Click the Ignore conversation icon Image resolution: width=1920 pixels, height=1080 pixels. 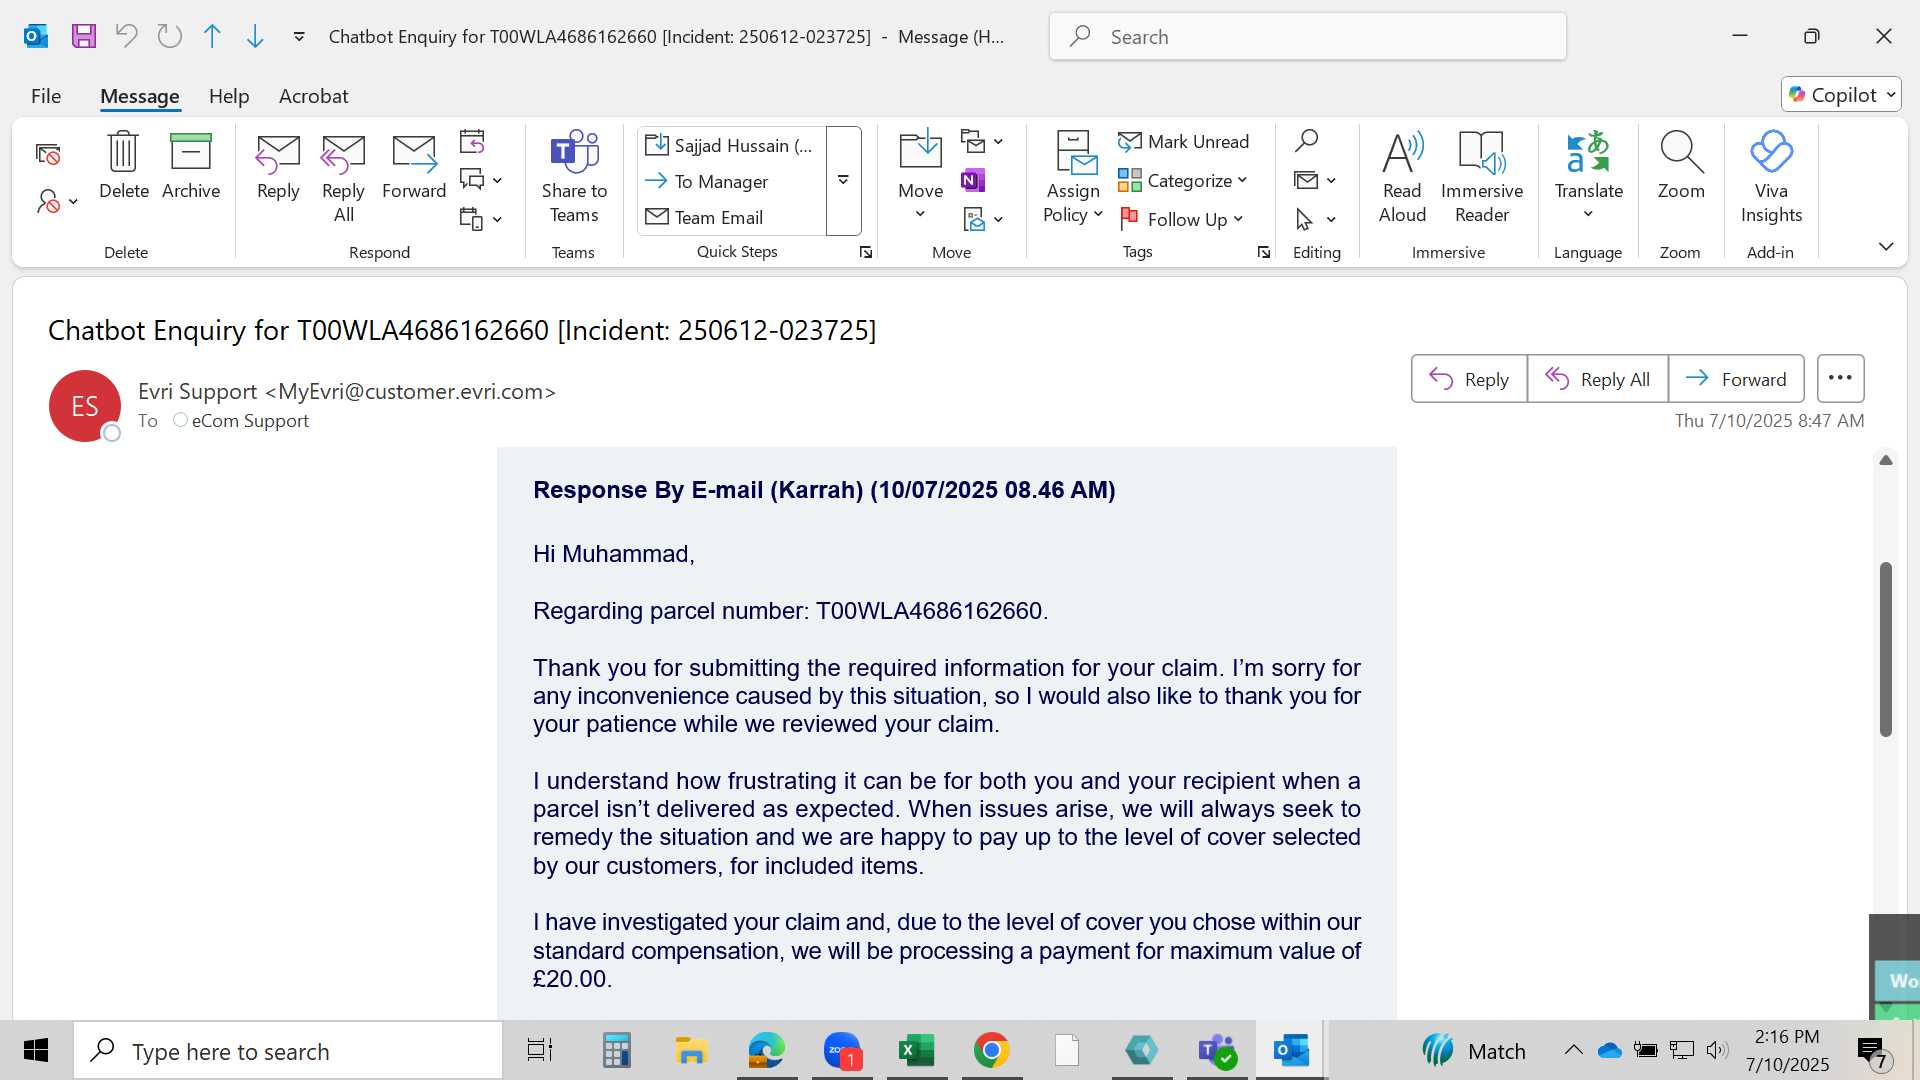coord(48,154)
